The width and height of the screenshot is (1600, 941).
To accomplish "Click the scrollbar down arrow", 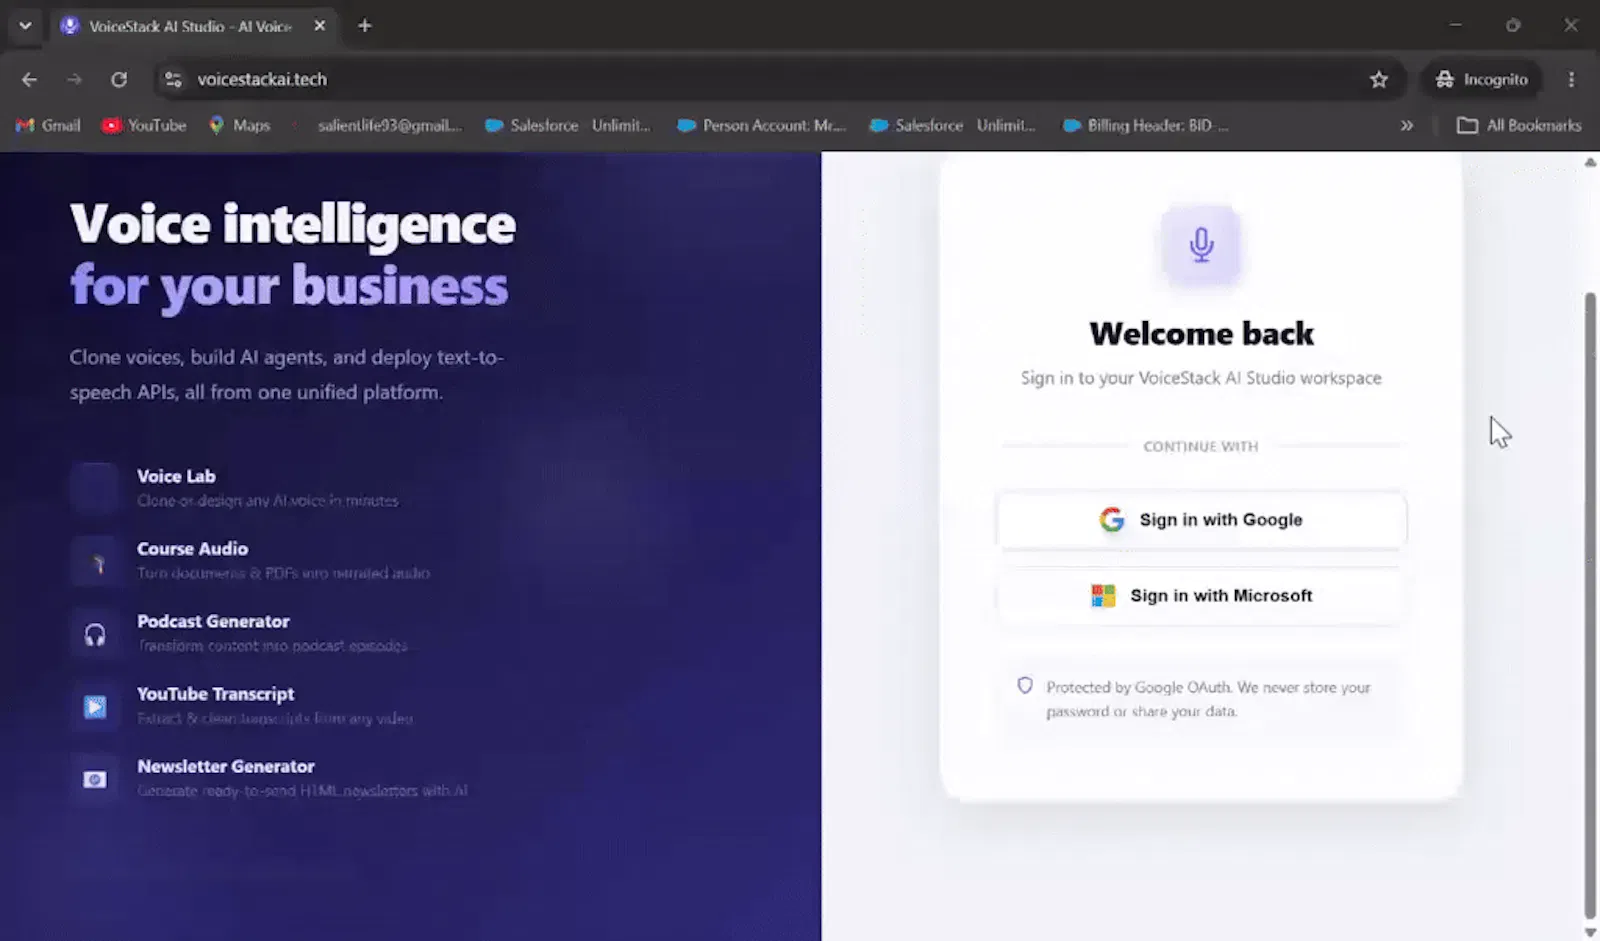I will coord(1590,932).
